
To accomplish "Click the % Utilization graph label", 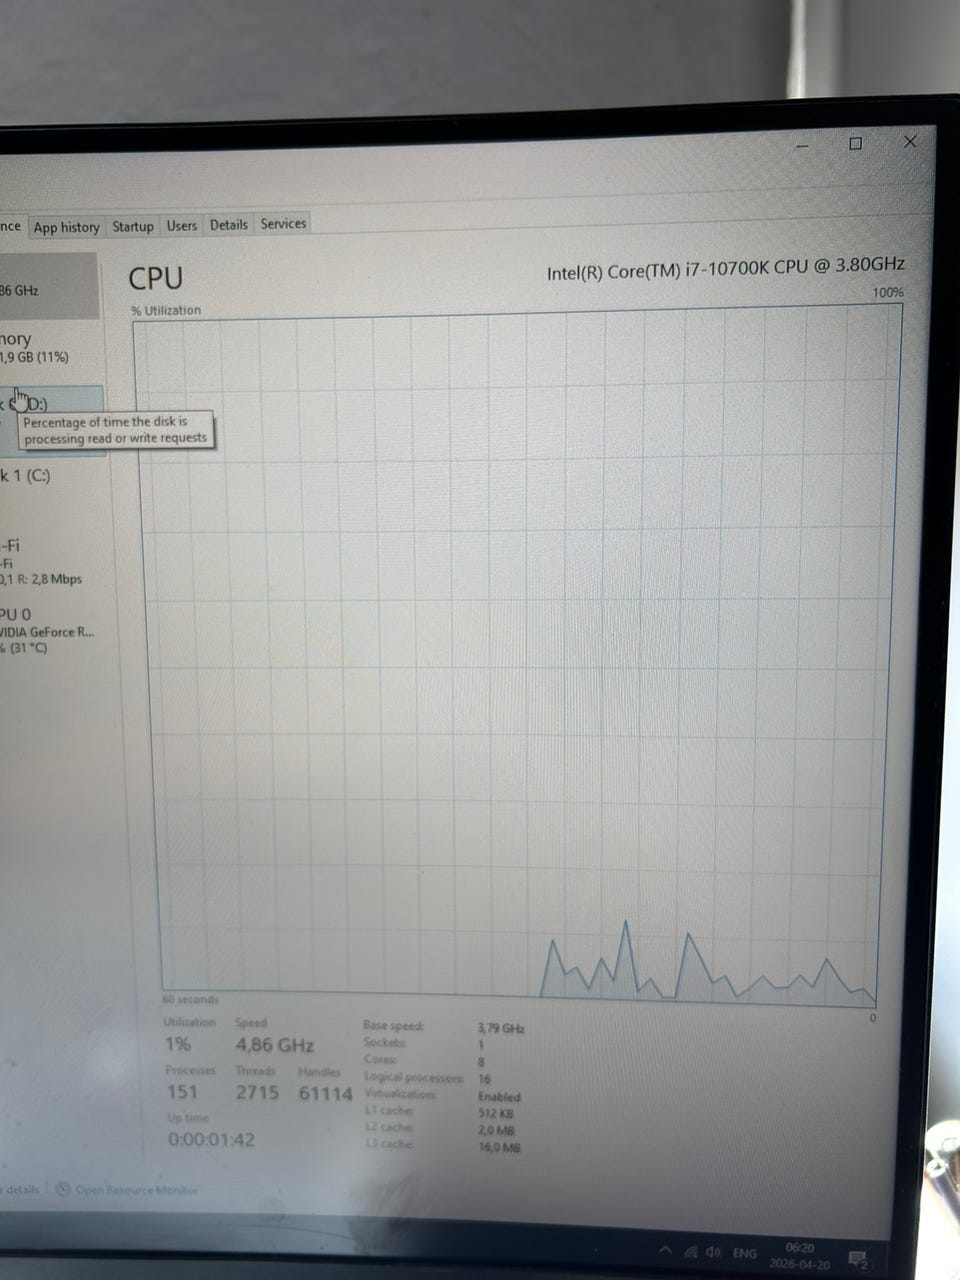I will 166,310.
